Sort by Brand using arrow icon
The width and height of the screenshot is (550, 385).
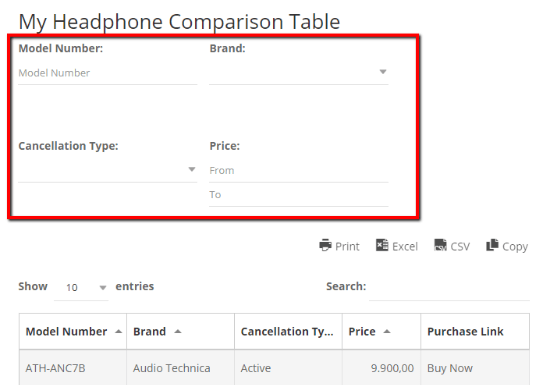(178, 332)
